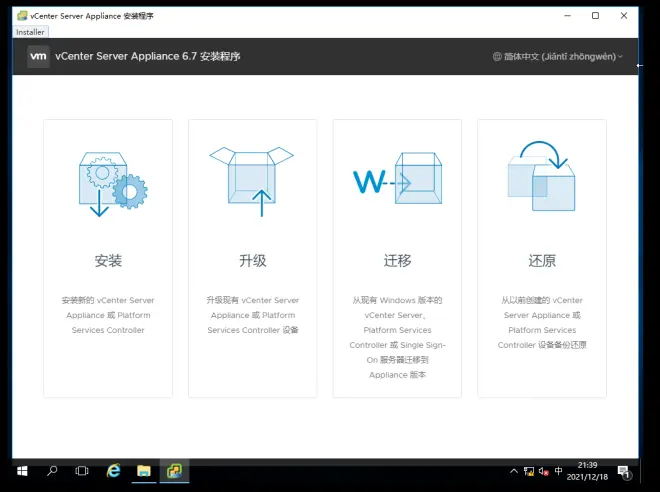Minimize the installer window

click(x=567, y=16)
